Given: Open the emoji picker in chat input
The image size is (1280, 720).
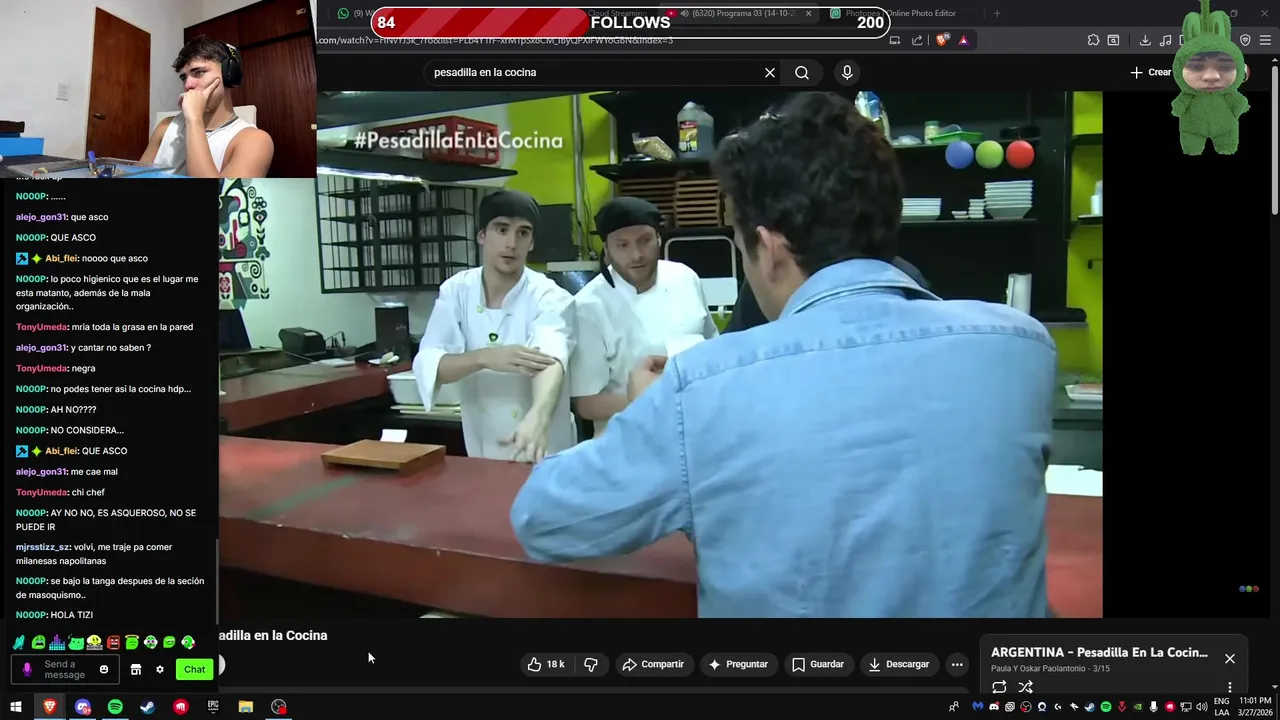Looking at the screenshot, I should (103, 669).
